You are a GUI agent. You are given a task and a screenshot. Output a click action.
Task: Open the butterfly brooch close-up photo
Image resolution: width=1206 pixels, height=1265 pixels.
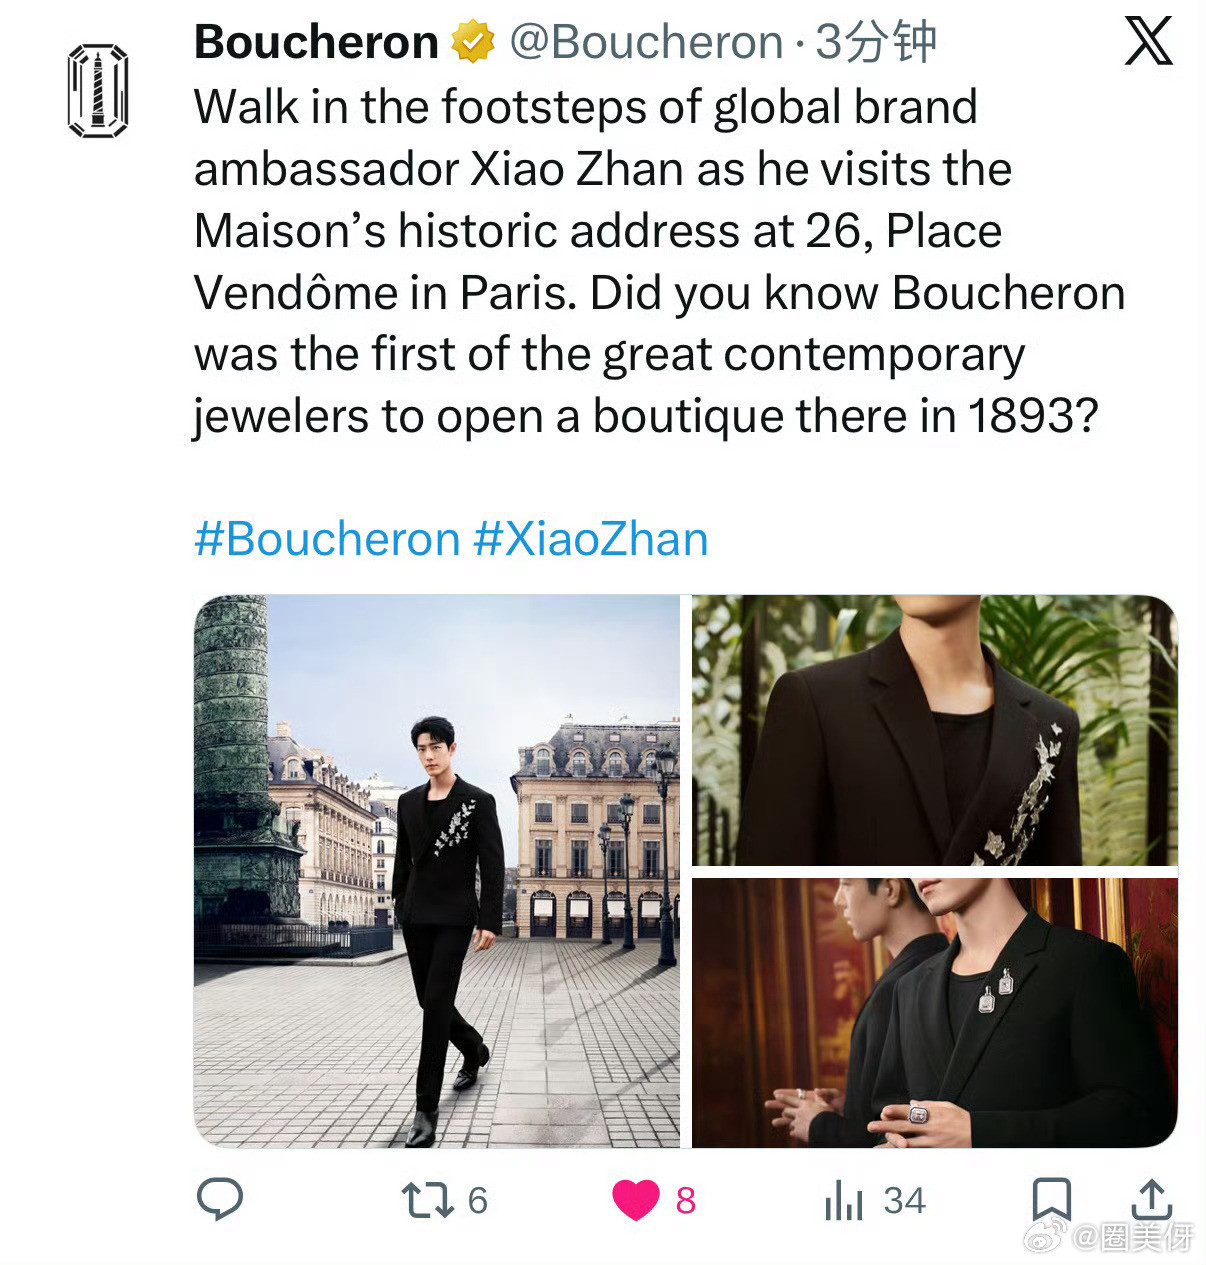point(934,730)
